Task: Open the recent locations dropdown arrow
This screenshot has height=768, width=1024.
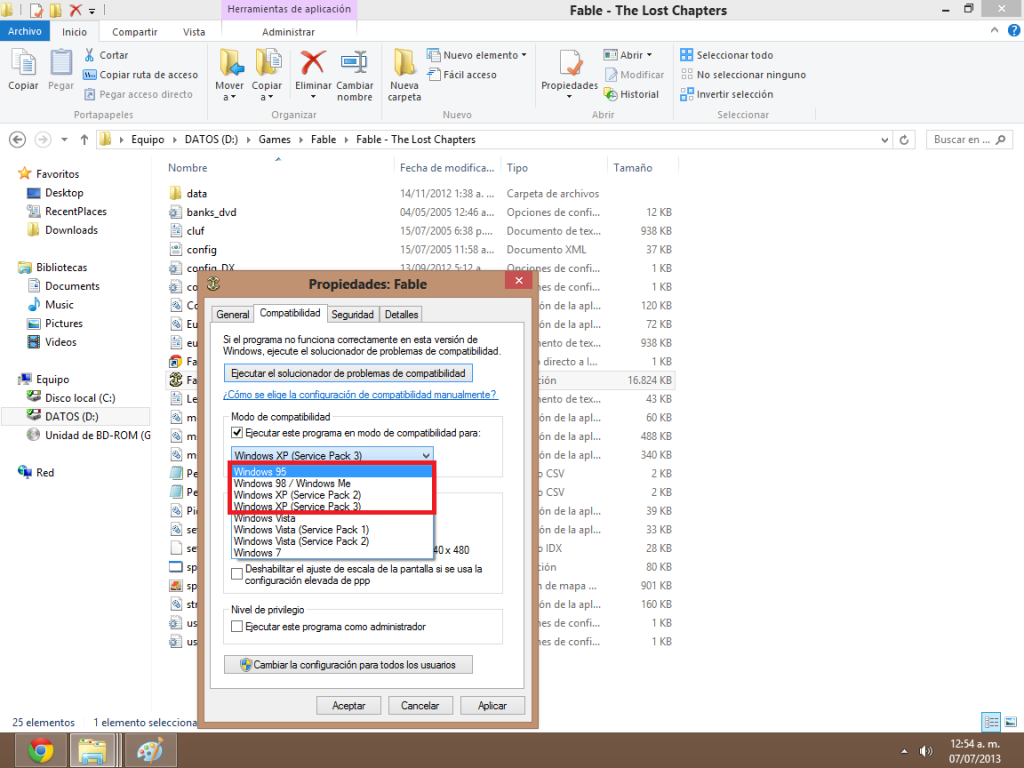Action: 64,139
